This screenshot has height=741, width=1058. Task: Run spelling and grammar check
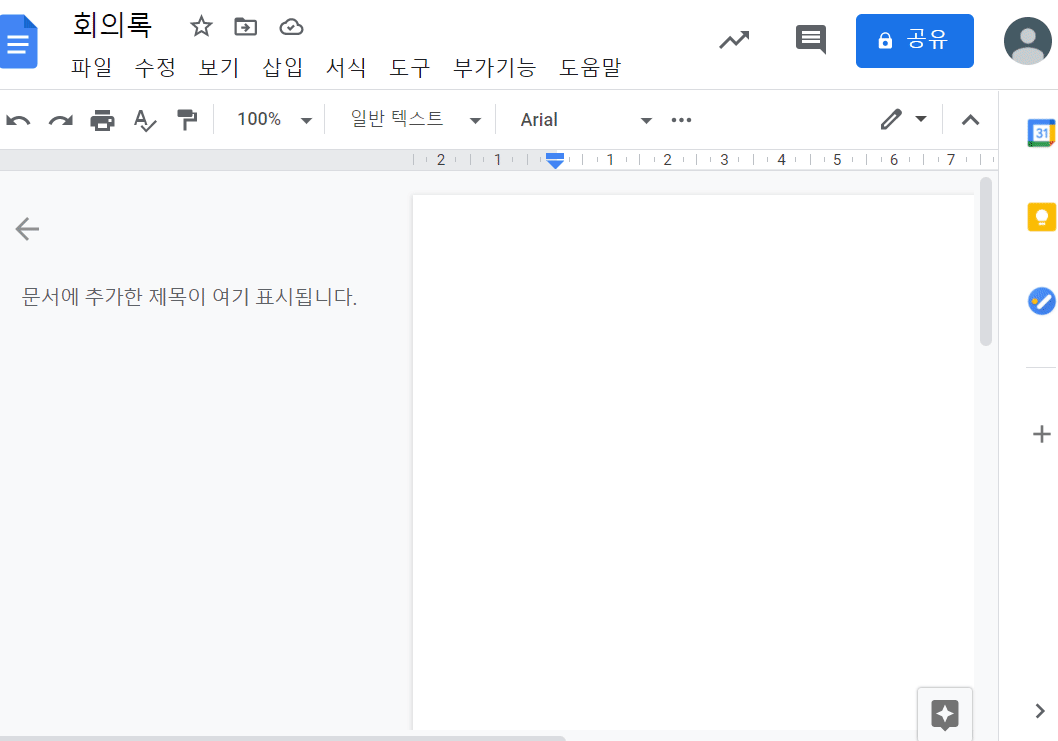tap(144, 120)
